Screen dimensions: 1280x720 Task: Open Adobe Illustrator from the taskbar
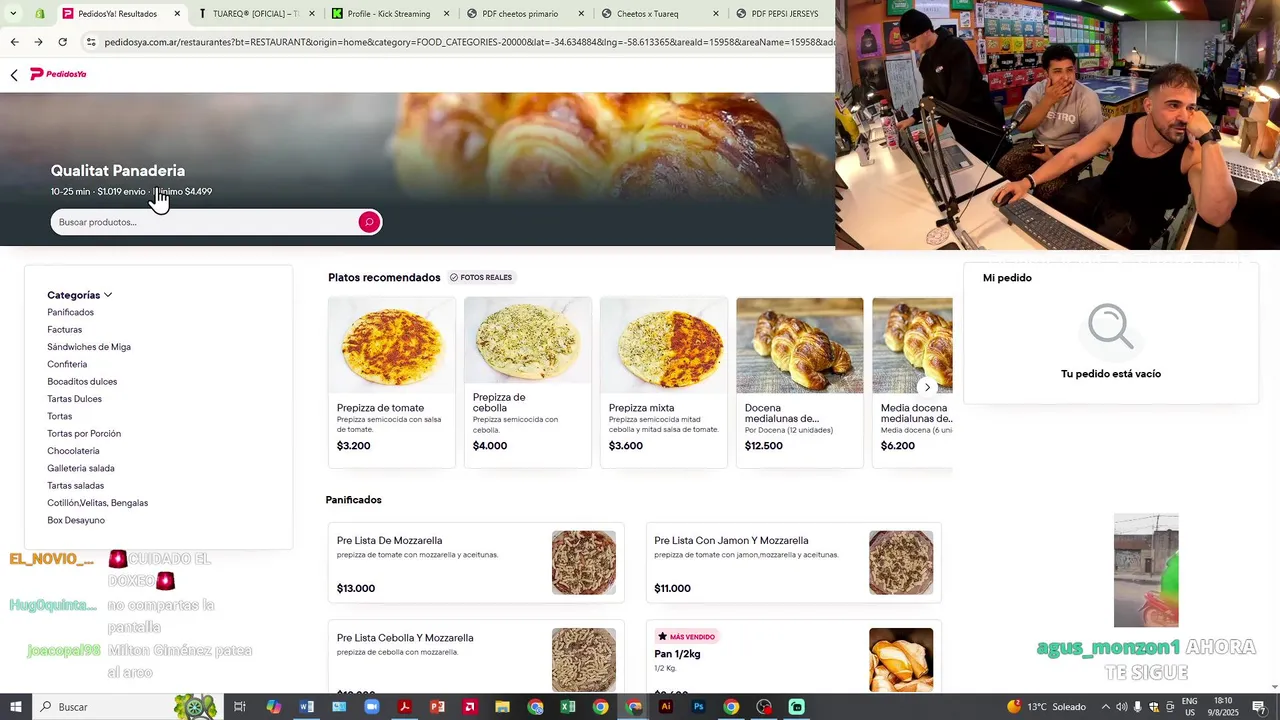(x=666, y=707)
